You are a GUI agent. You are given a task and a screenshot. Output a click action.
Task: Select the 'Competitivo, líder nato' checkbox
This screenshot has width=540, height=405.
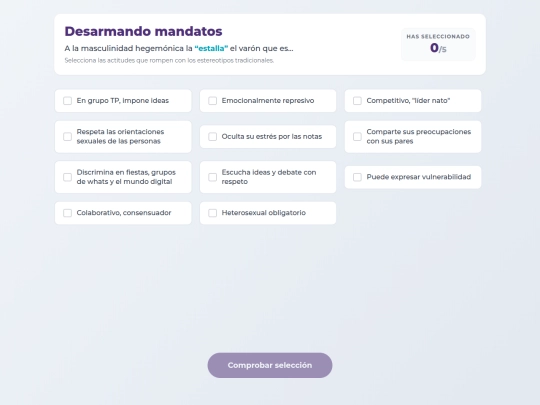pyautogui.click(x=357, y=101)
